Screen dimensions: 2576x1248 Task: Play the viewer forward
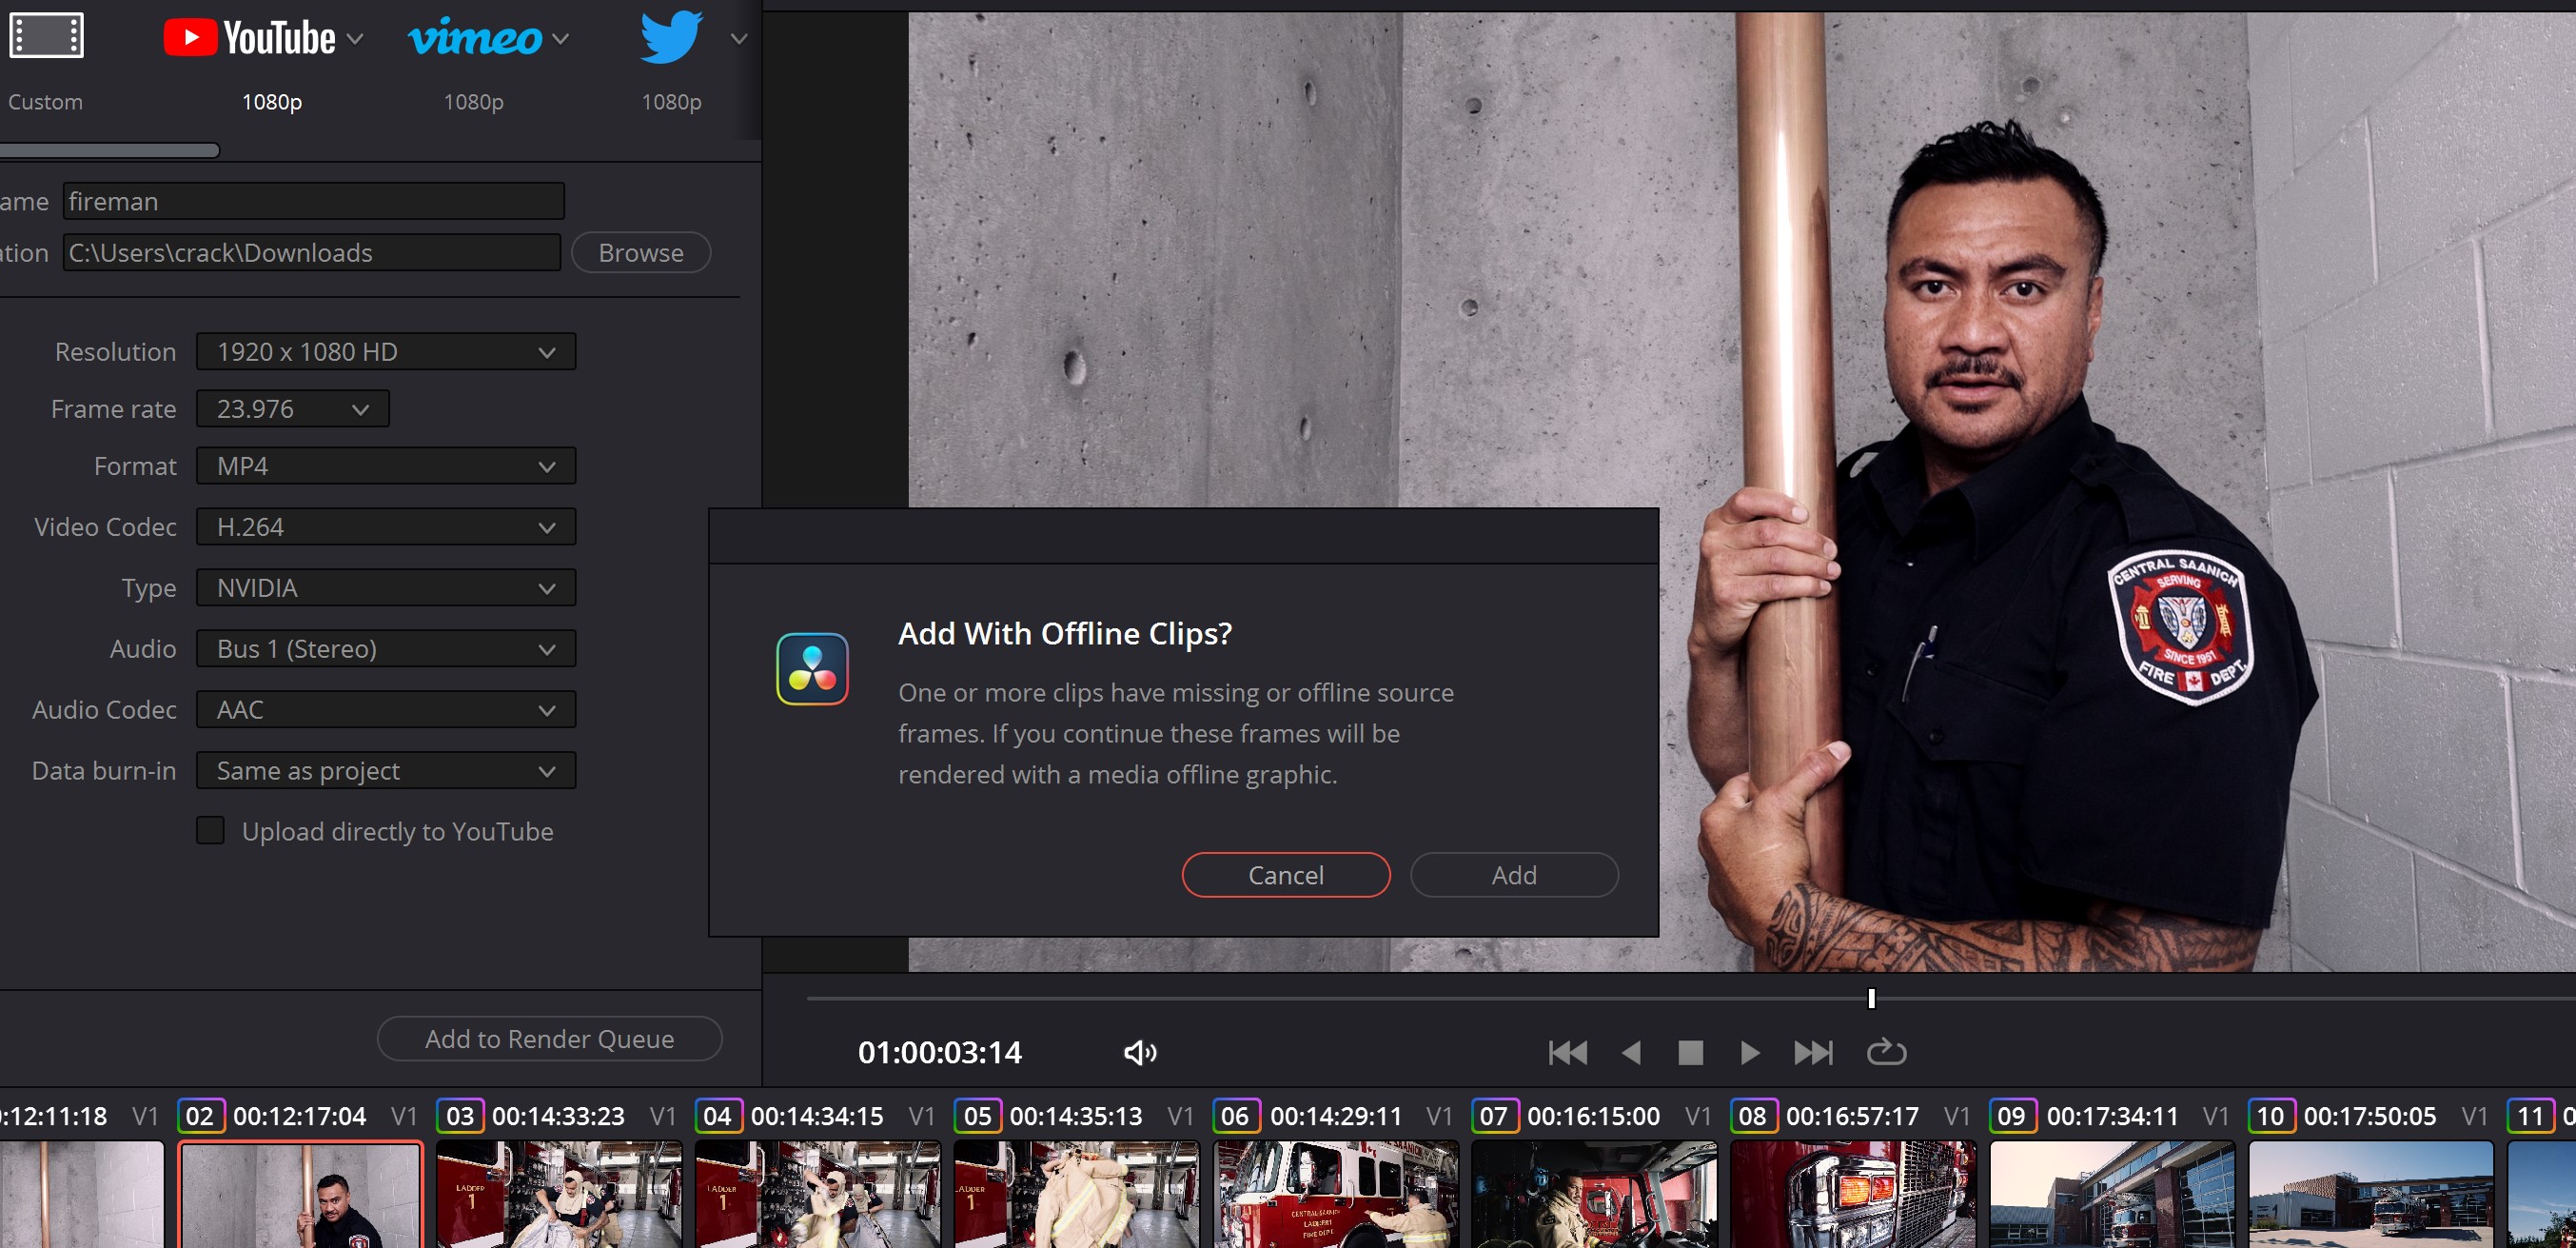click(x=1750, y=1052)
